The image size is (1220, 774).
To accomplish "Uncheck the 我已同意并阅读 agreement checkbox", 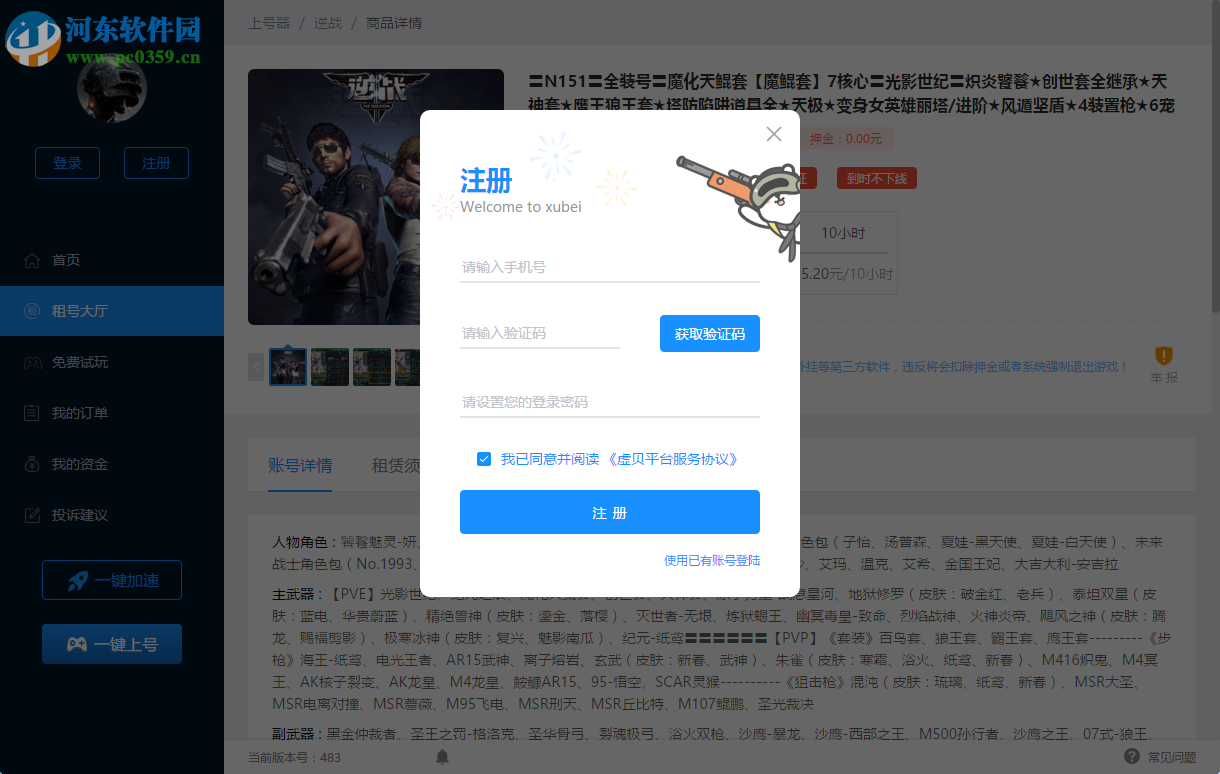I will pos(484,459).
